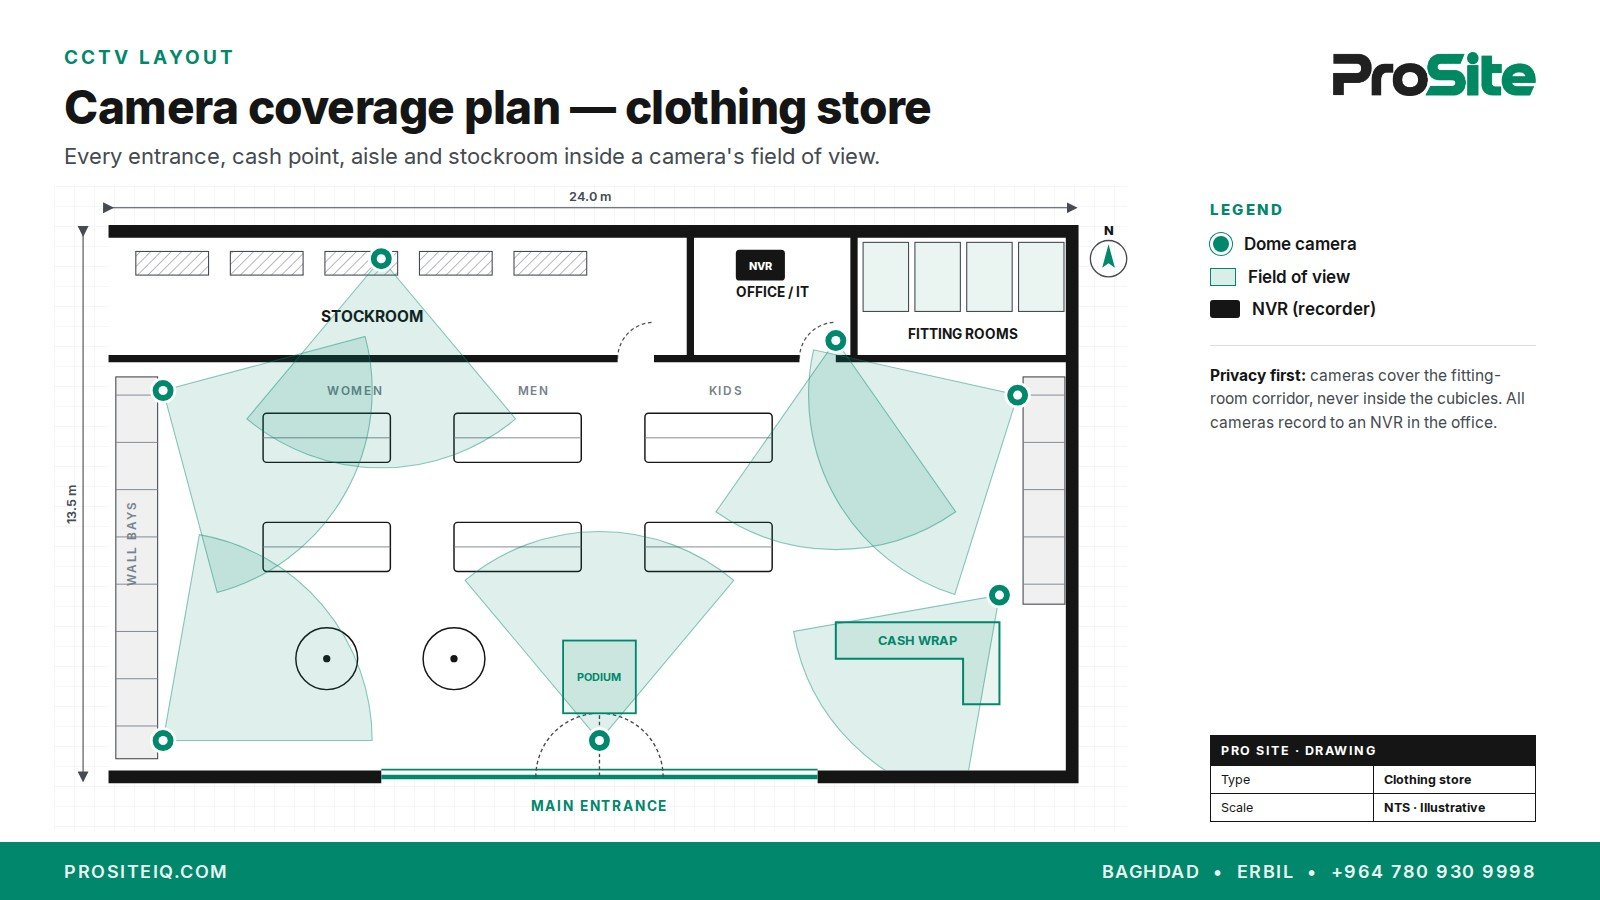The width and height of the screenshot is (1600, 900).
Task: Click the ProSite logo
Action: coord(1433,75)
